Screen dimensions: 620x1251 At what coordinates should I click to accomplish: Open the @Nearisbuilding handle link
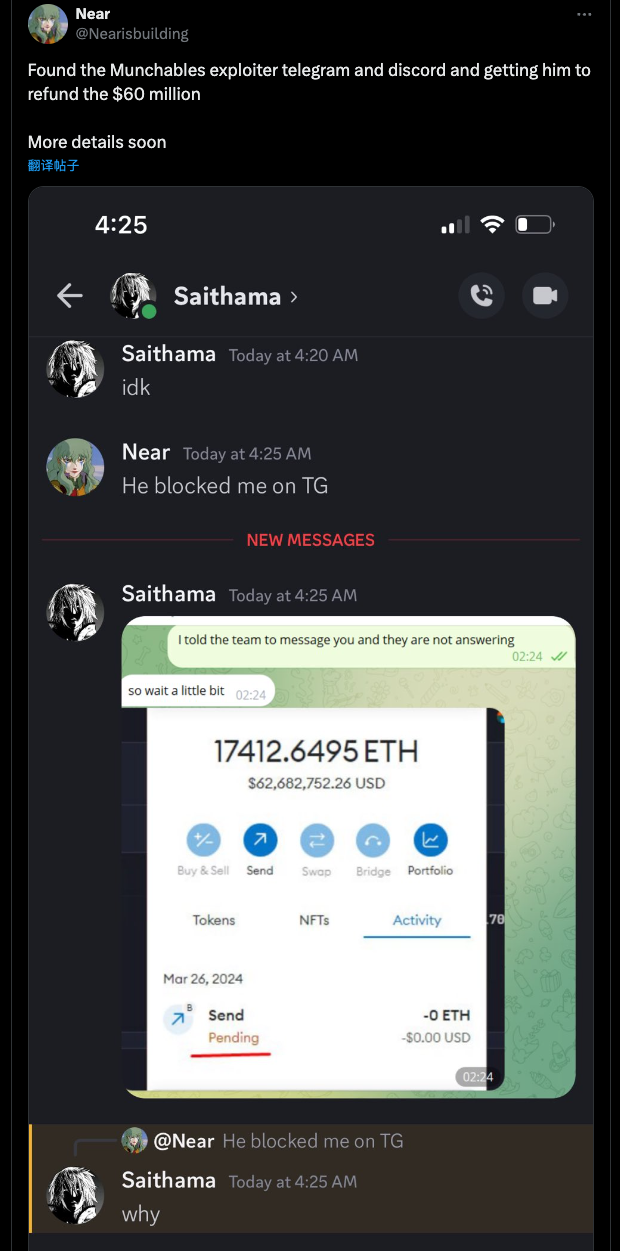(x=132, y=33)
